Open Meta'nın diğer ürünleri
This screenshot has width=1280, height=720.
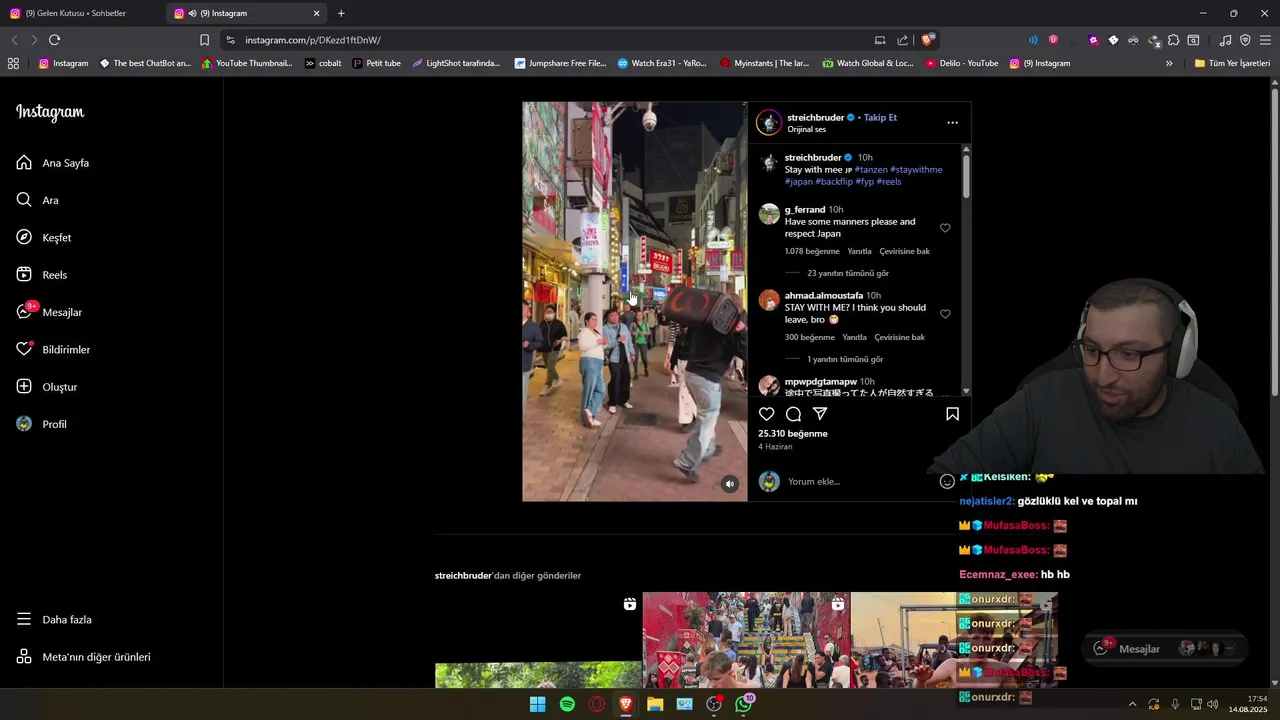[83, 657]
